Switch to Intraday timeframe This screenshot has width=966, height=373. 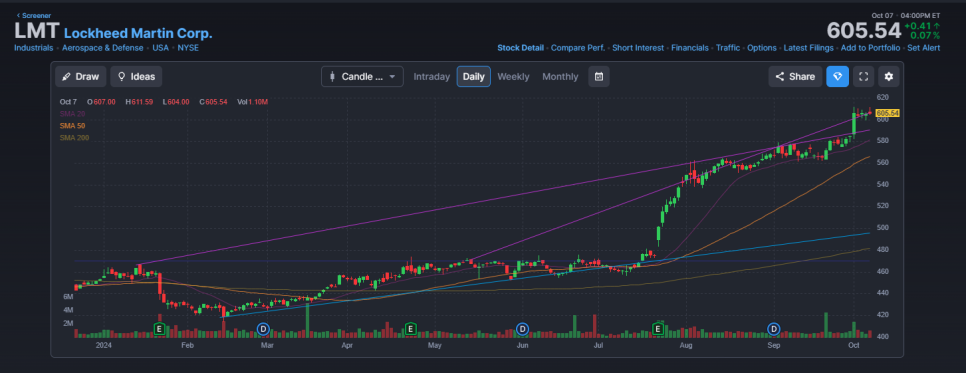pos(431,76)
